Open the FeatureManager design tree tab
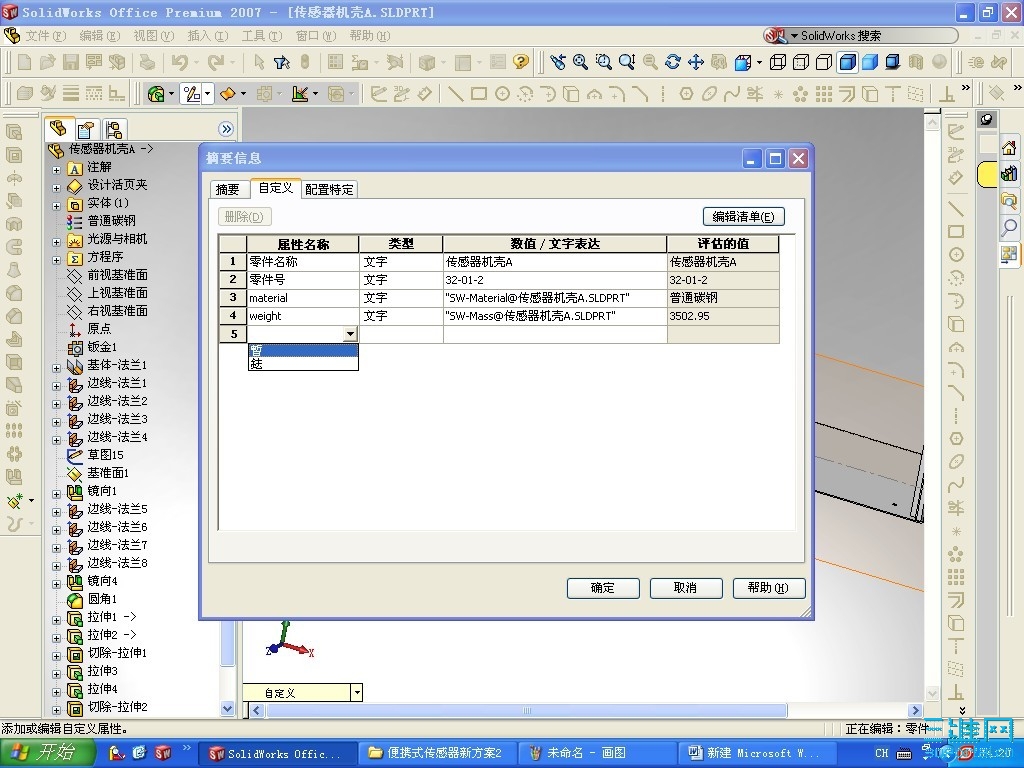The height and width of the screenshot is (768, 1024). click(x=58, y=129)
